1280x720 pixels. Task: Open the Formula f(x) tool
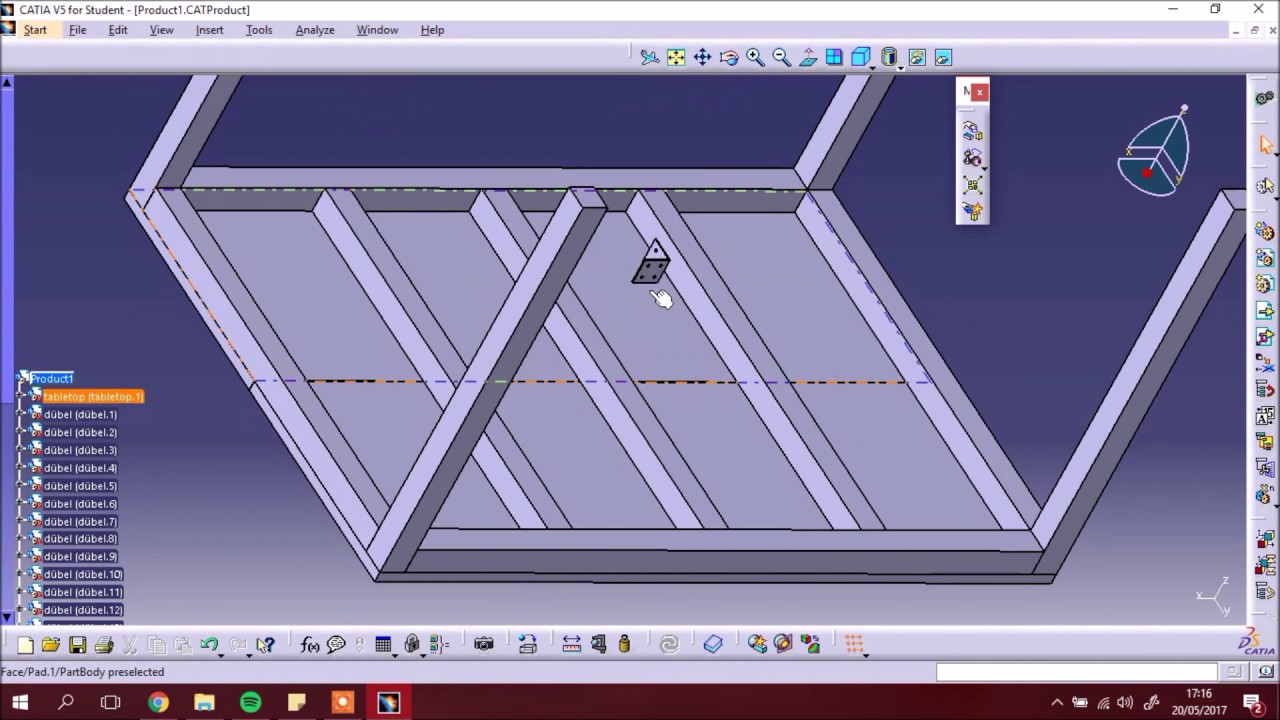[310, 645]
